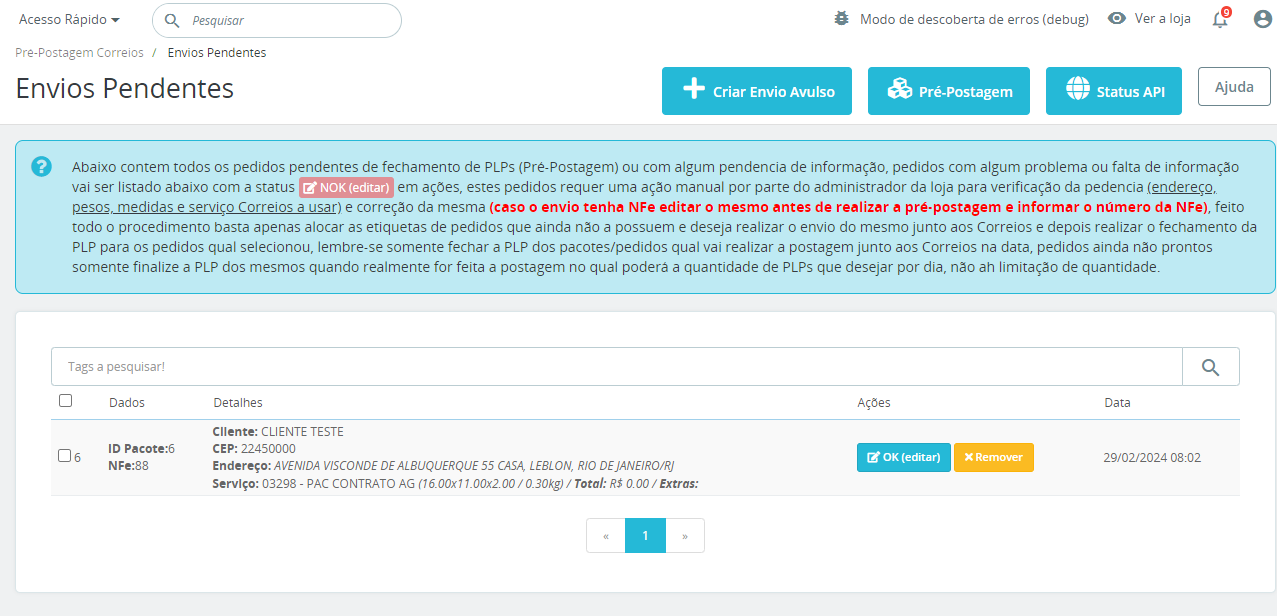
Task: Open the Status API button
Action: coord(1114,91)
